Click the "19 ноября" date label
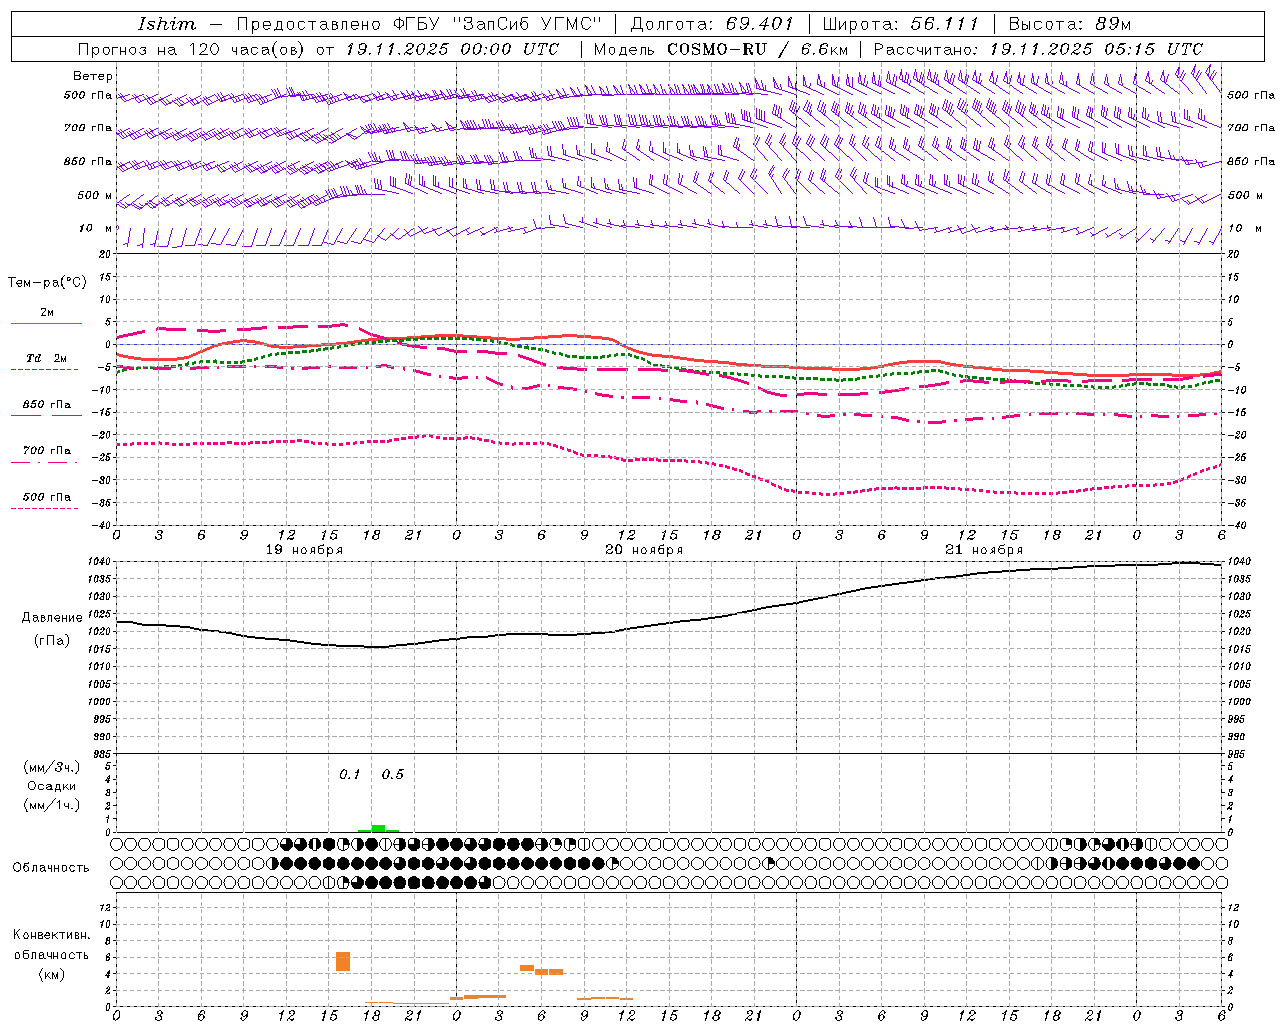Image resolution: width=1280 pixels, height=1024 pixels. (x=304, y=550)
